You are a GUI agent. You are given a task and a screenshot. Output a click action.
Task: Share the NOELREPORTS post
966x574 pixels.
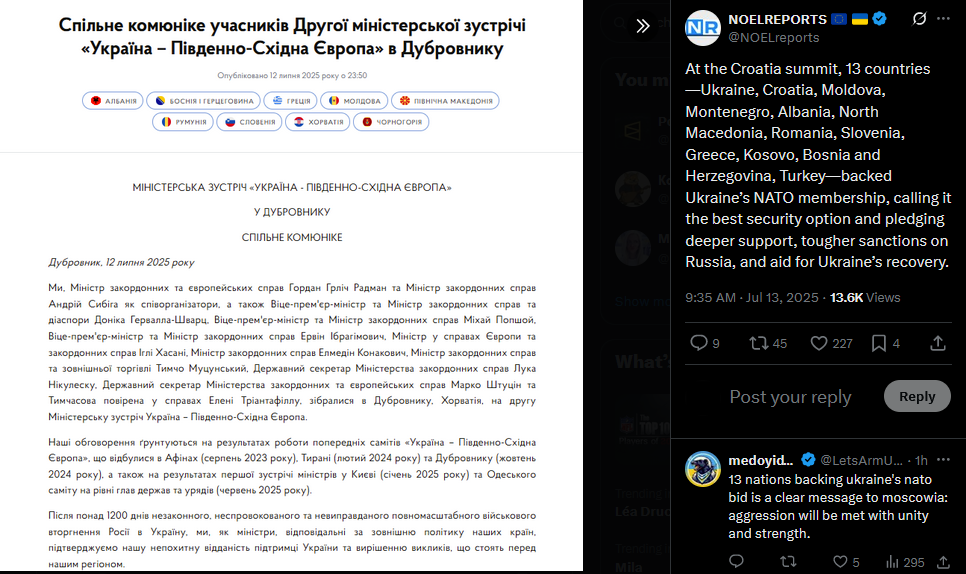pyautogui.click(x=938, y=343)
